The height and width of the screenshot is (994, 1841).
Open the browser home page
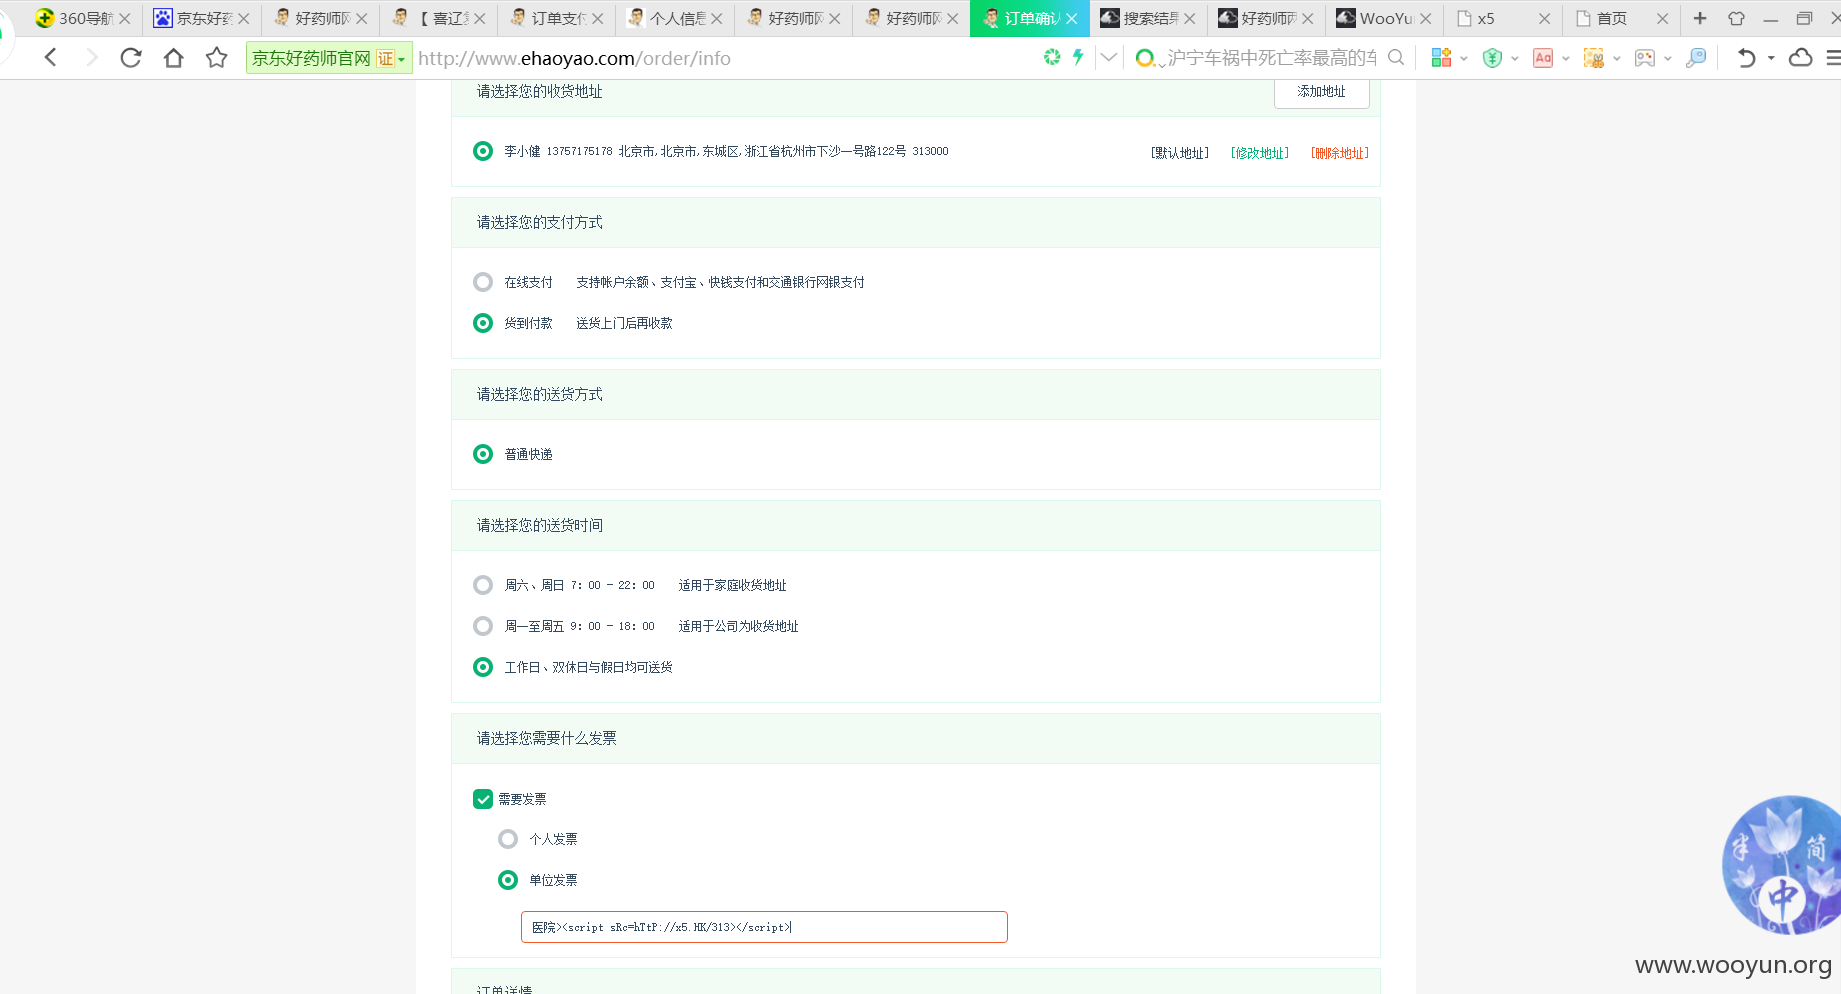point(174,58)
